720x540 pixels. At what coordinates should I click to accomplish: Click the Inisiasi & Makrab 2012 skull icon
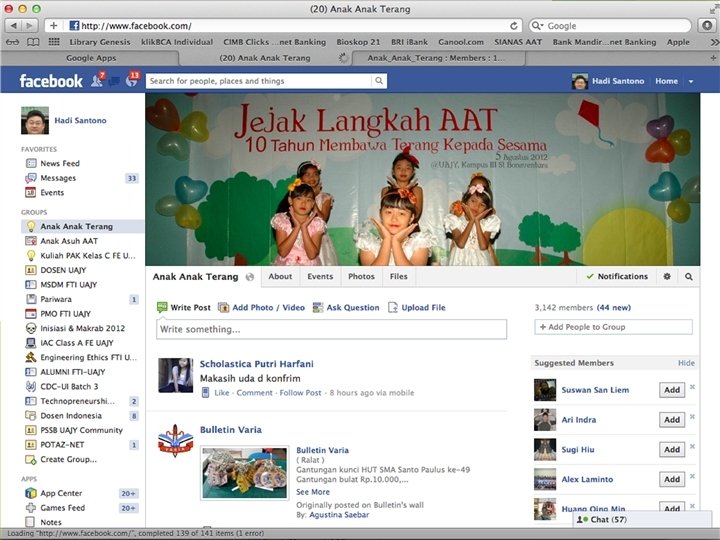31,328
